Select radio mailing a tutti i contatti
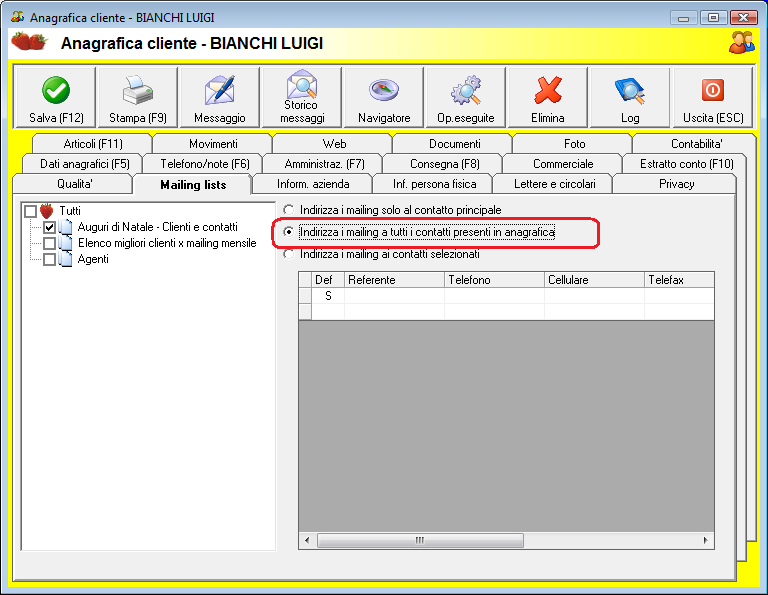The height and width of the screenshot is (595, 768). click(x=288, y=232)
